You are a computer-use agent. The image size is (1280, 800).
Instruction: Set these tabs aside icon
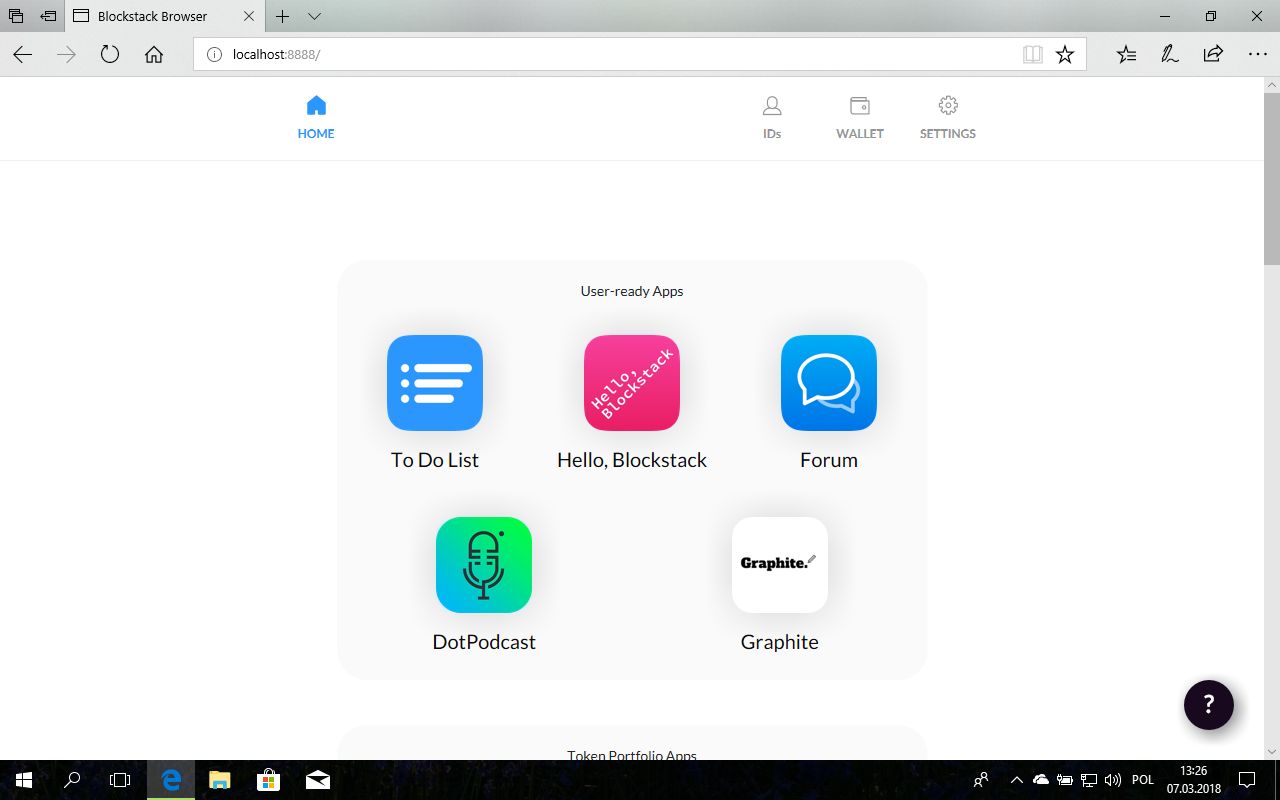pyautogui.click(x=48, y=16)
